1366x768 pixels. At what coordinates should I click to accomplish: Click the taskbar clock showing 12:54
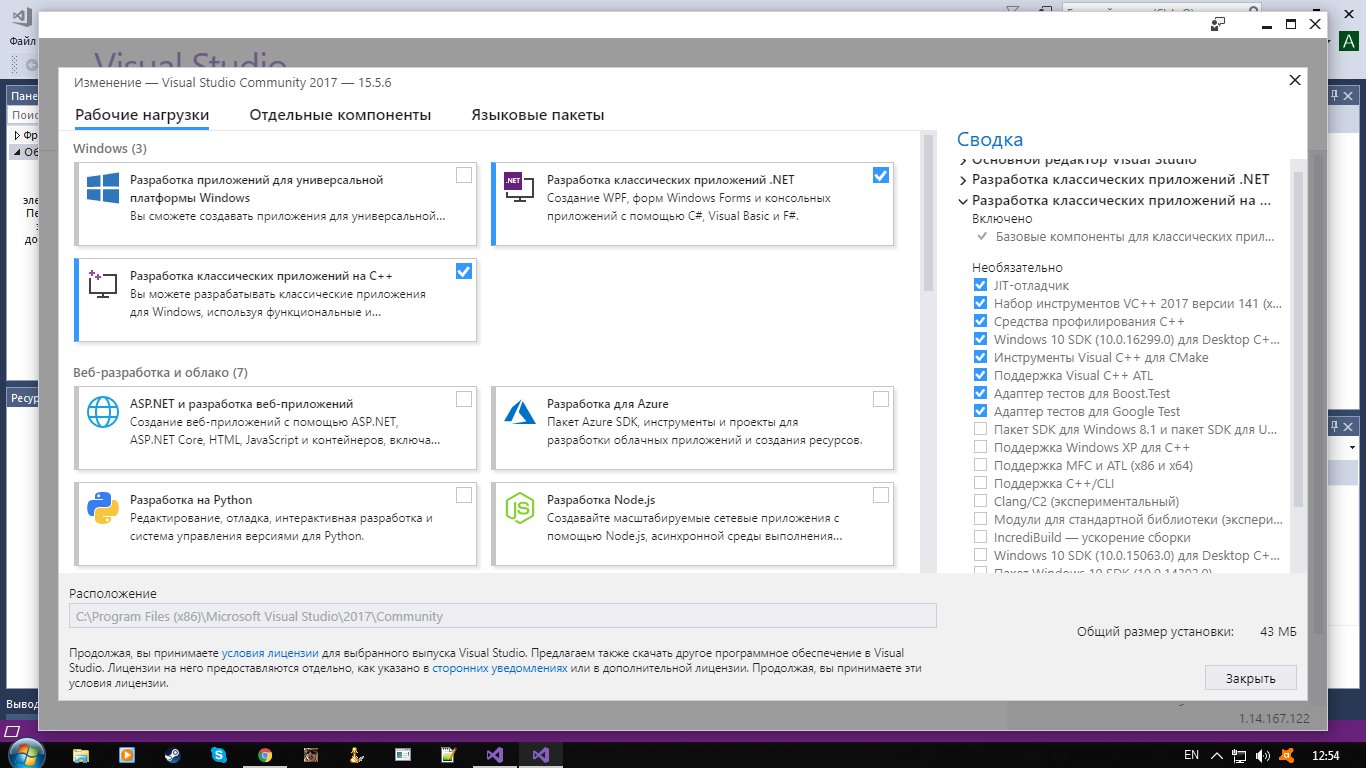pyautogui.click(x=1325, y=755)
